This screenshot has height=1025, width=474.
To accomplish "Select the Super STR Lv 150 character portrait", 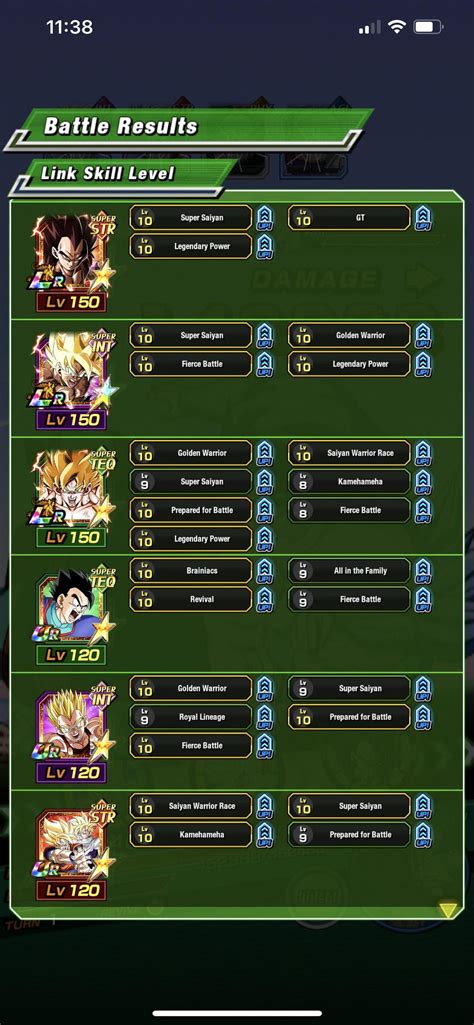I will [x=72, y=262].
